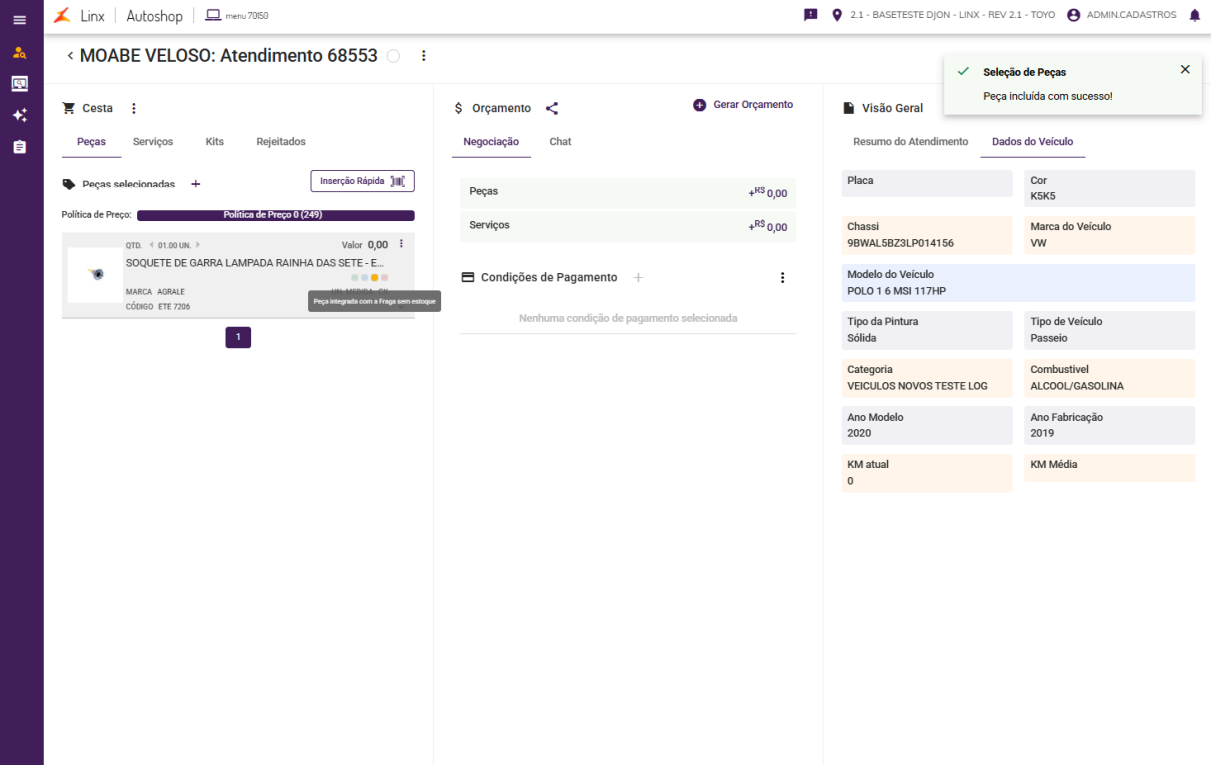
Task: Click the Inserção Rápida button
Action: coord(362,181)
